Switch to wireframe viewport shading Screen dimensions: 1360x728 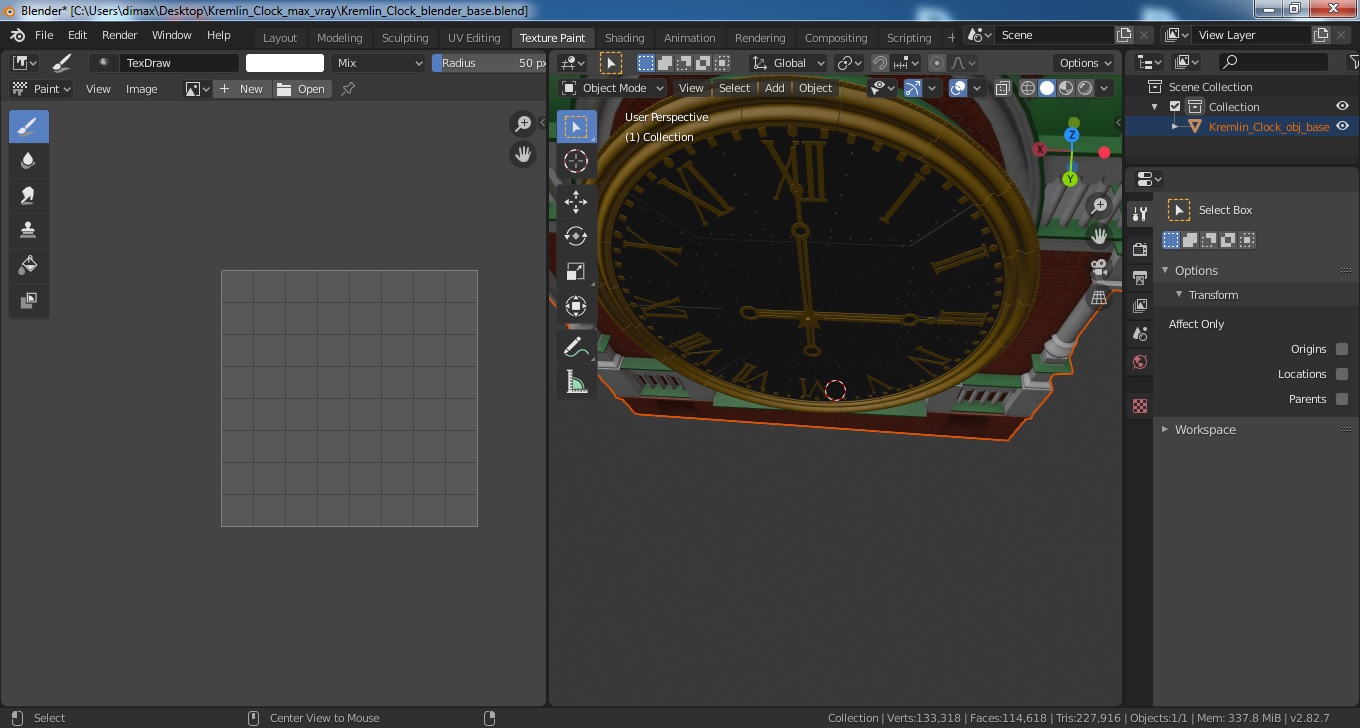point(1028,88)
